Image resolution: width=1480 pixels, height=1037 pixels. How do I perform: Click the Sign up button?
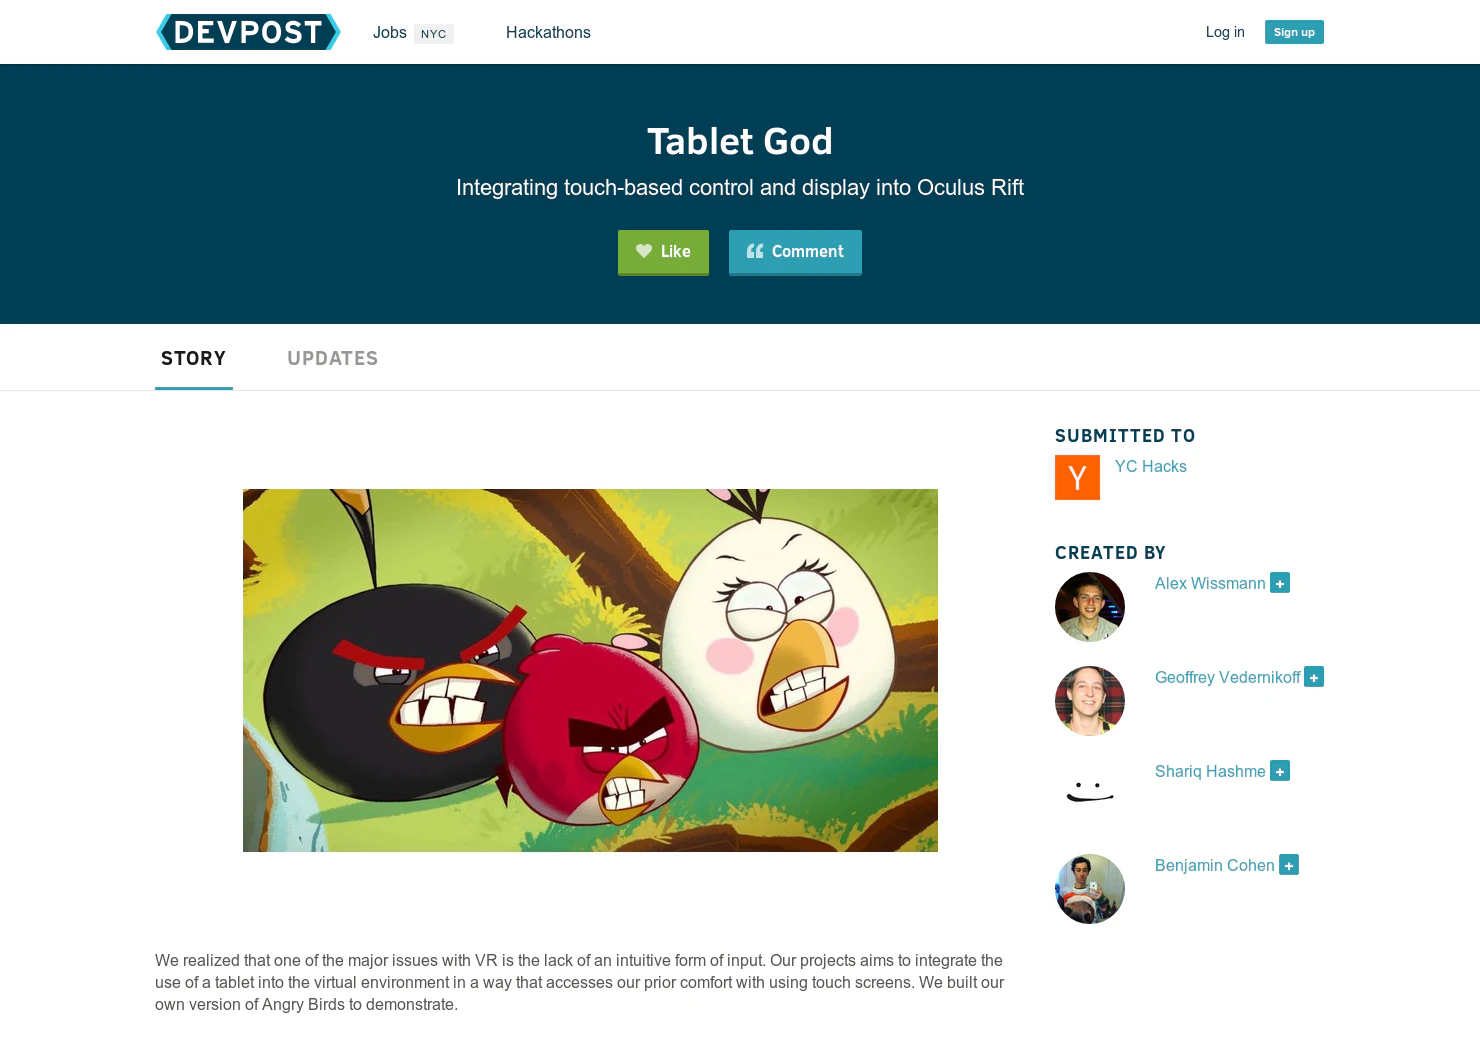(x=1294, y=32)
